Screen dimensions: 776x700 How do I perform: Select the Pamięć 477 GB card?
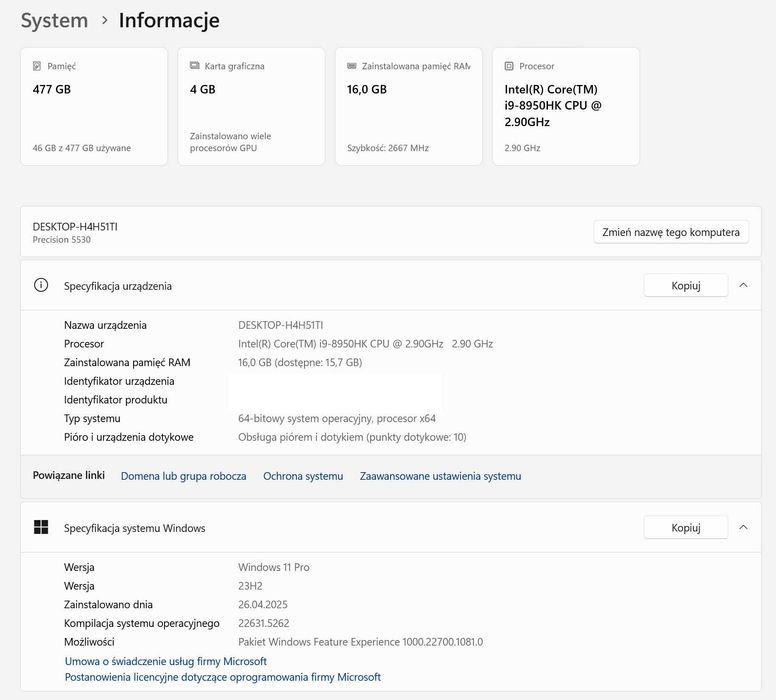coord(94,106)
